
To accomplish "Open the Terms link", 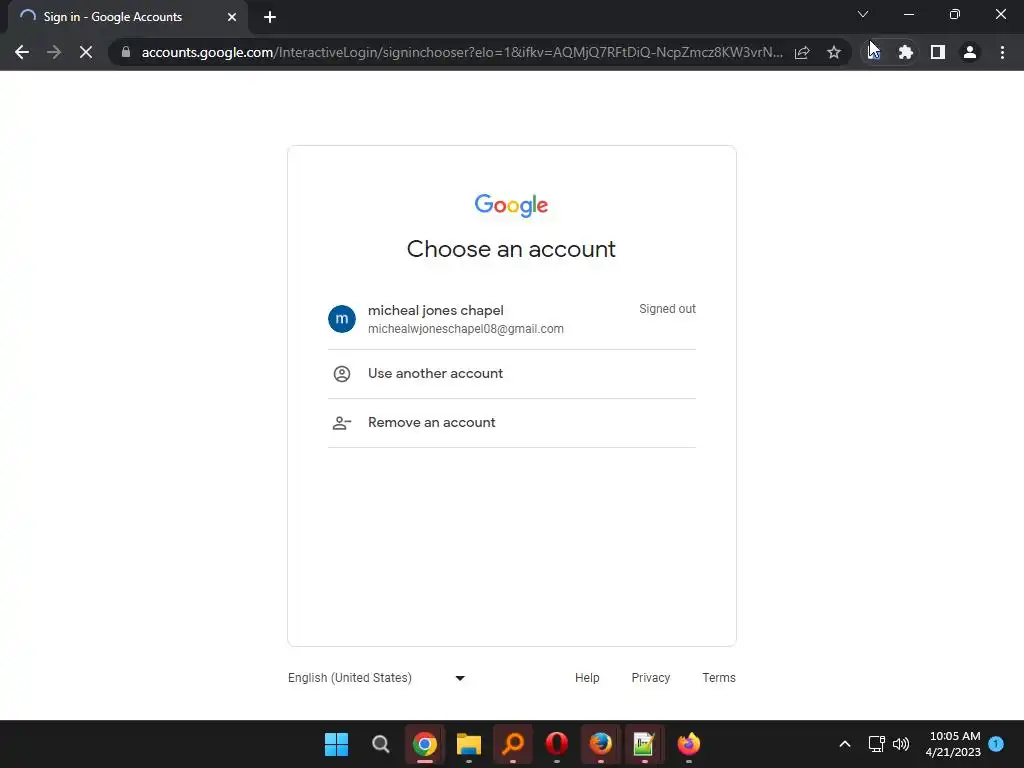I will pyautogui.click(x=718, y=678).
